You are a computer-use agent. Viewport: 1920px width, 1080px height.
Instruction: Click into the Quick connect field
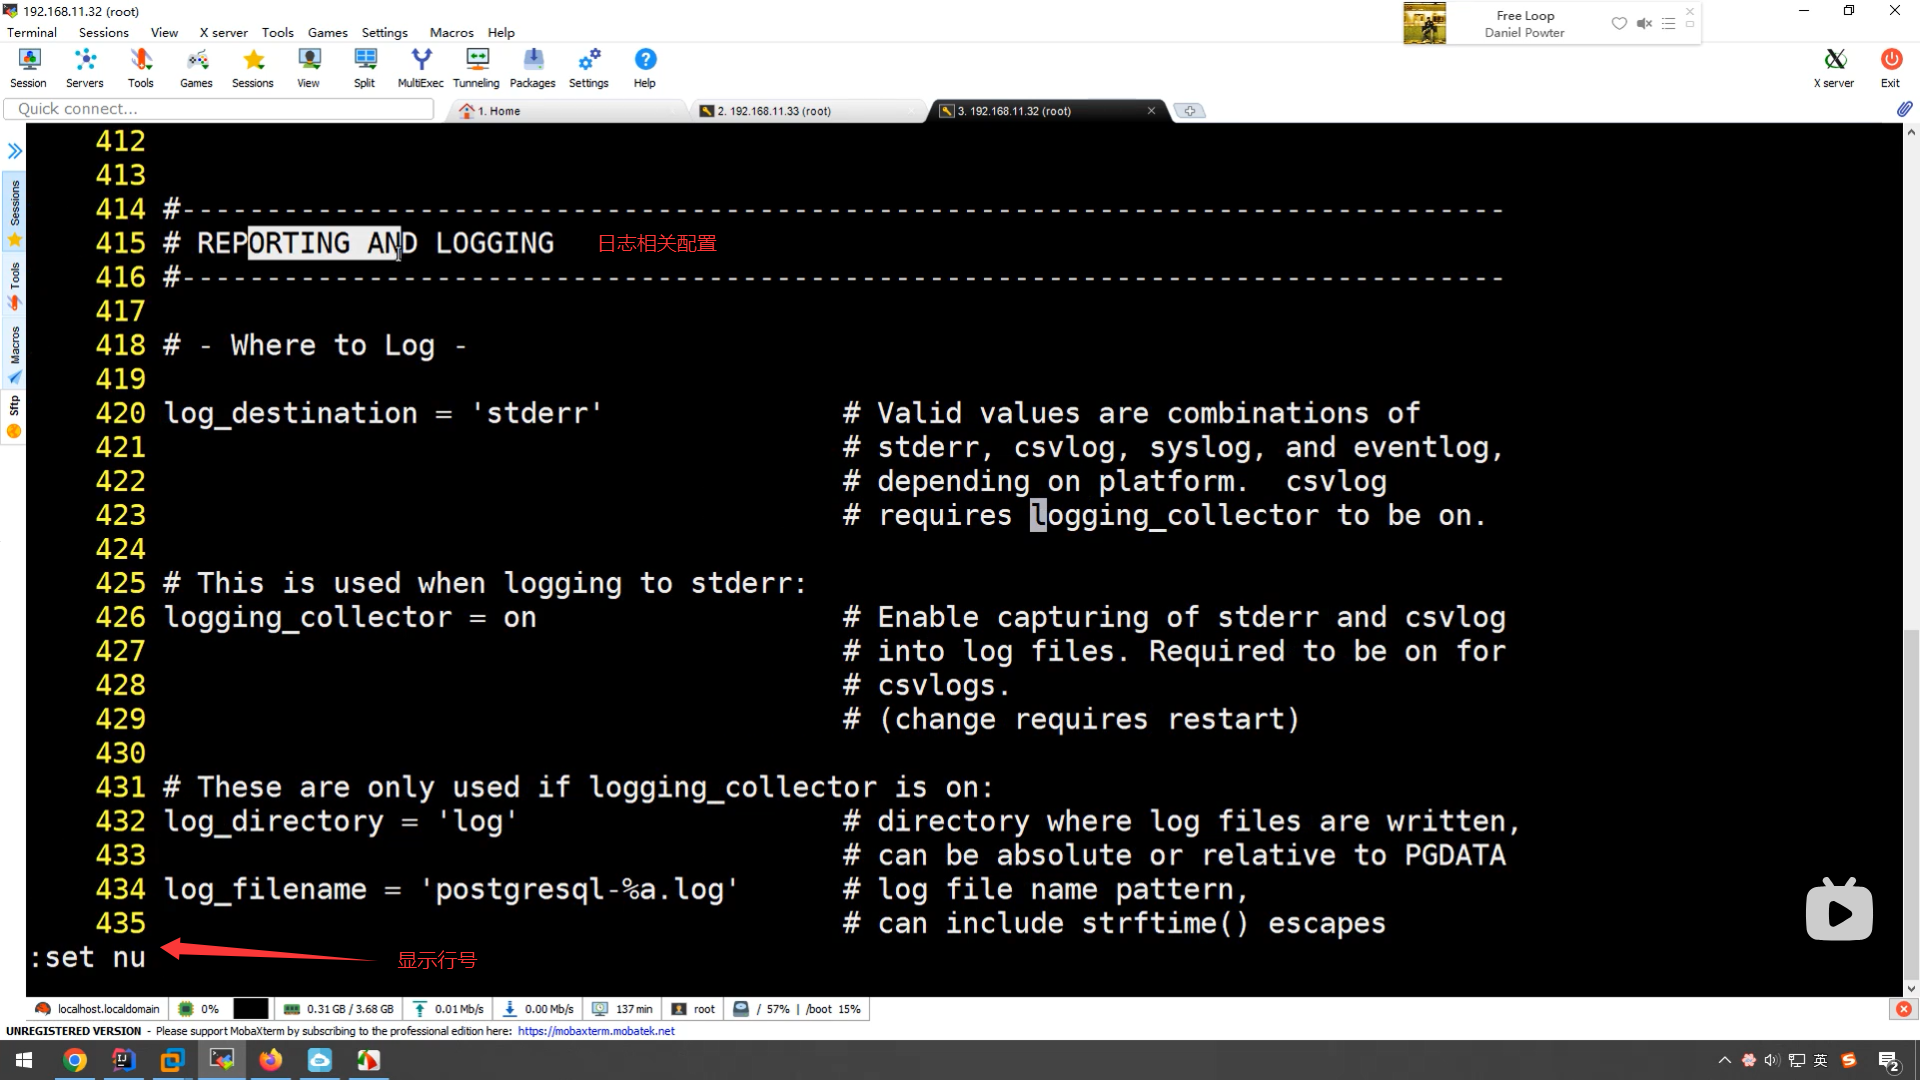(218, 109)
